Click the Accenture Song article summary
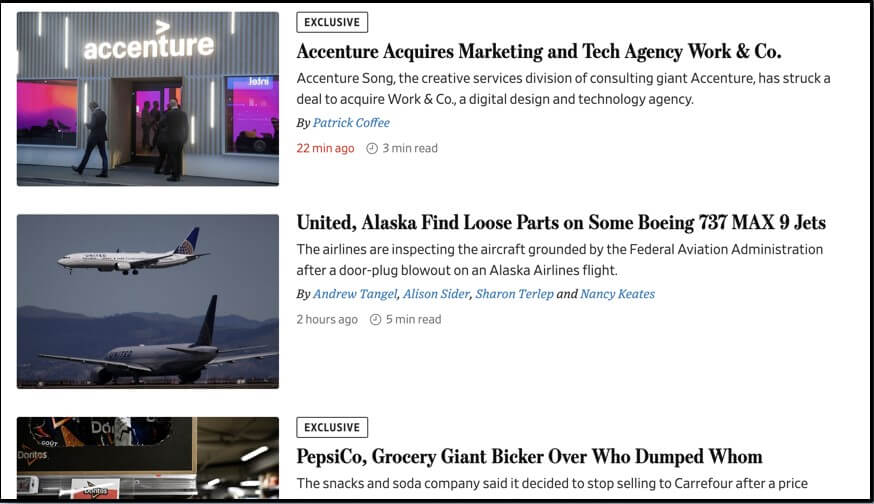The height and width of the screenshot is (504, 874). coord(563,88)
